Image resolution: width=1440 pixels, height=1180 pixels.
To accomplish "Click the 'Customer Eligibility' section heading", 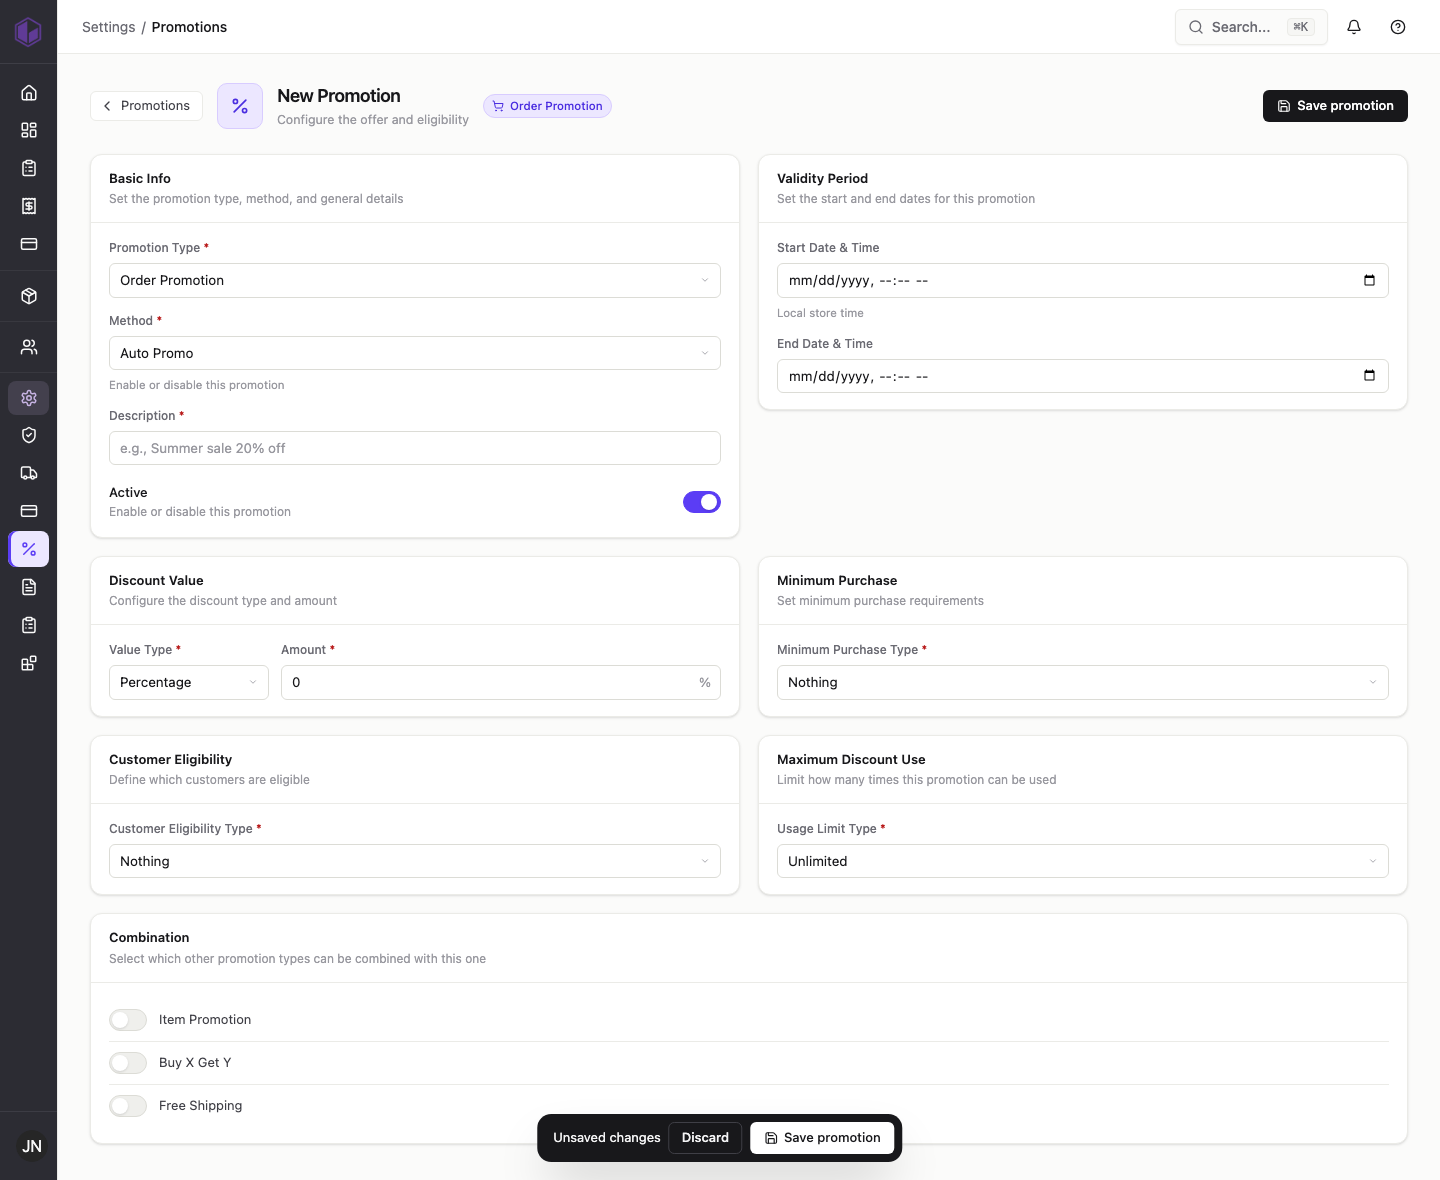I will 170,759.
